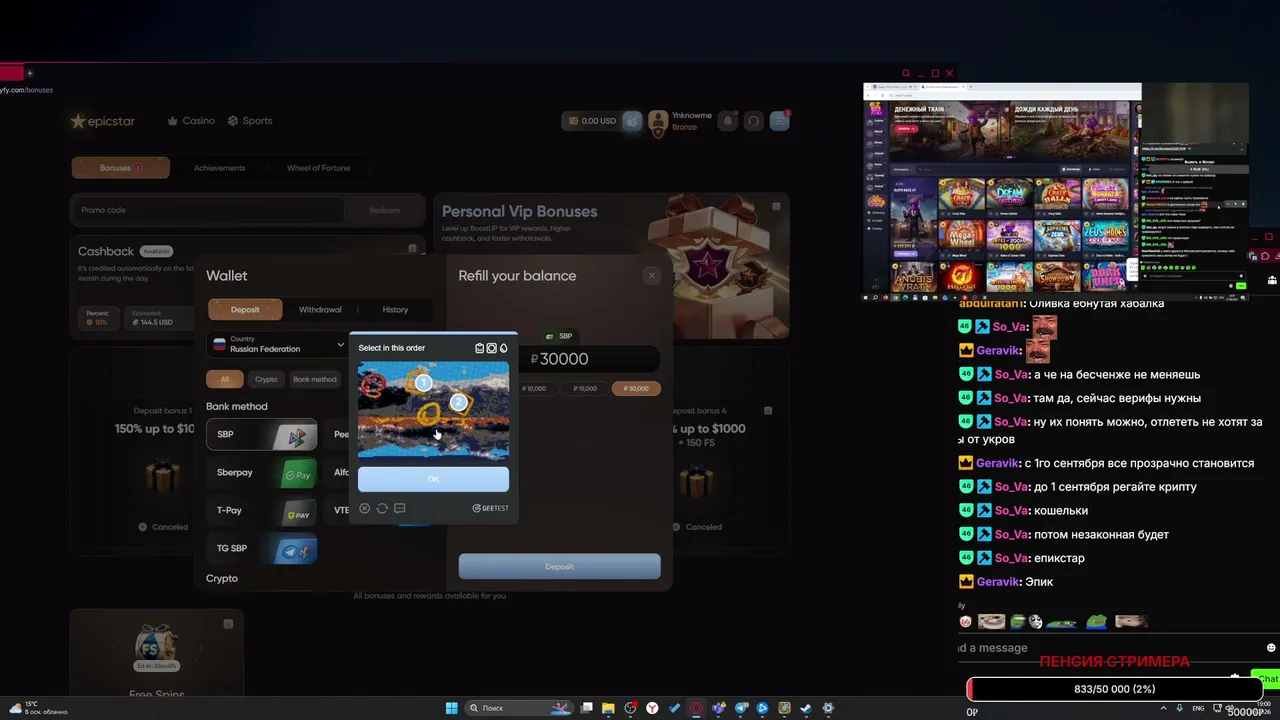Close the Refill your balance dialog
1280x720 pixels.
point(652,276)
